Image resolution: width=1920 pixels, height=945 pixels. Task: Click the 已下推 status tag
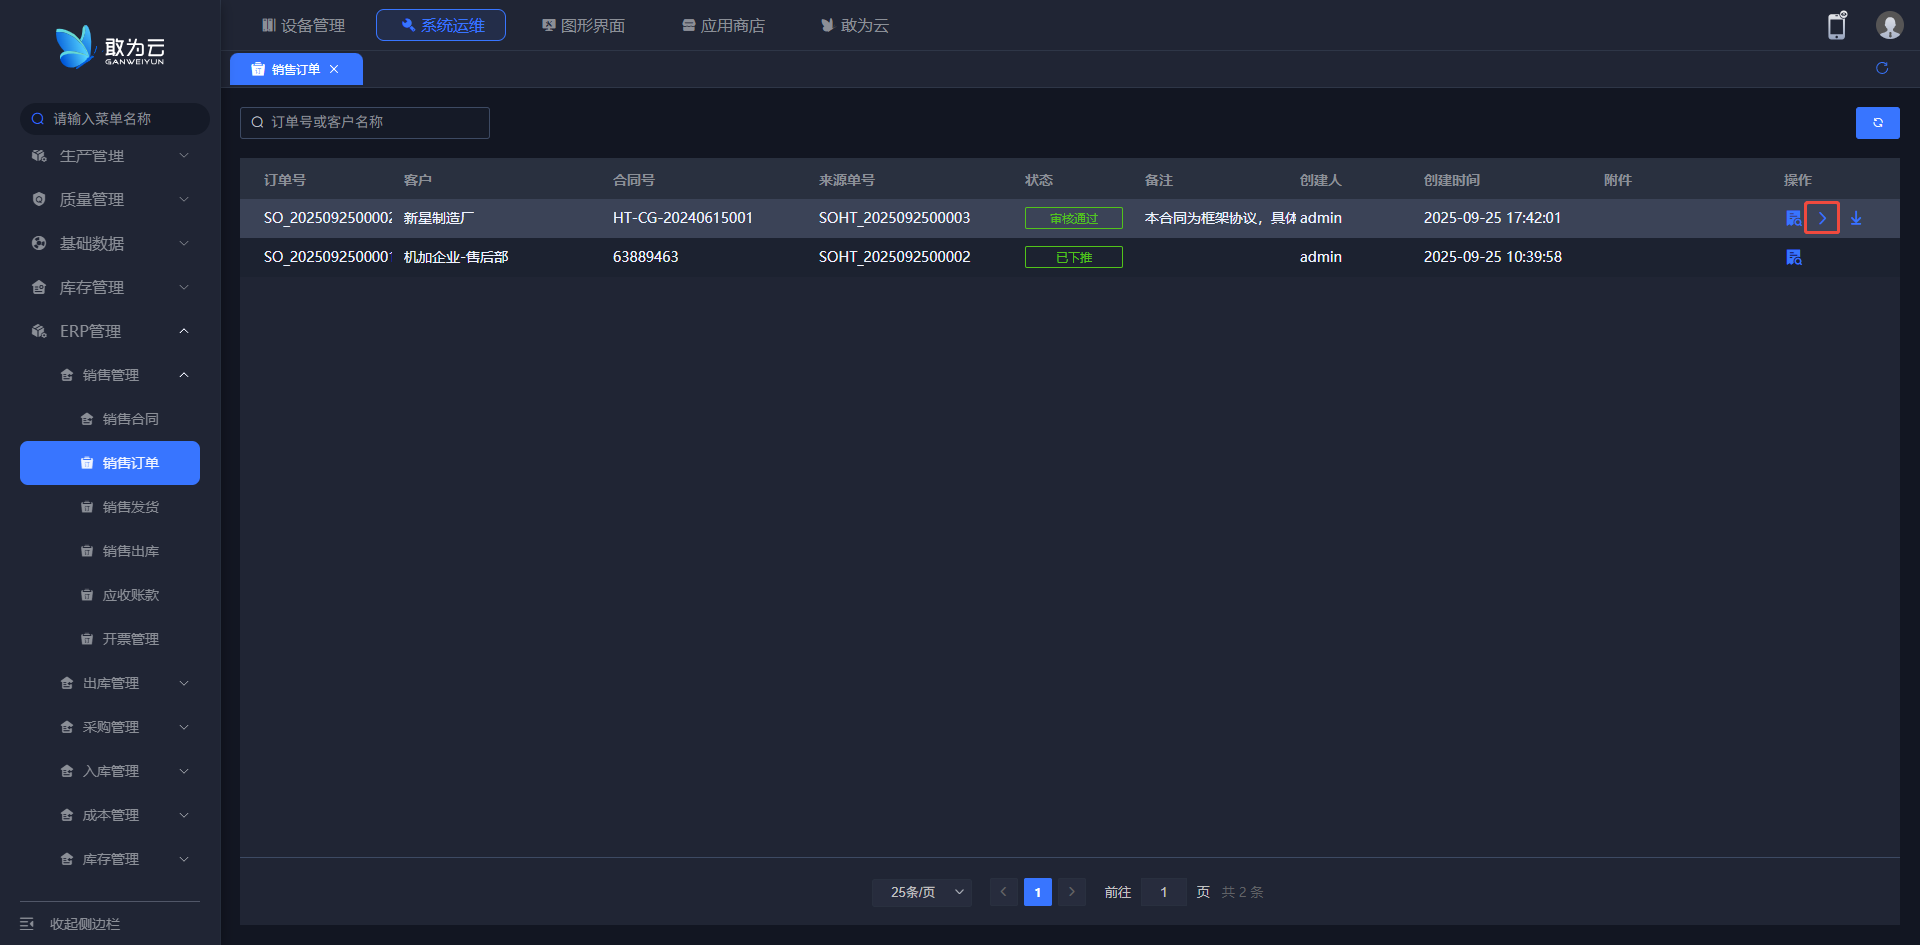pos(1074,257)
